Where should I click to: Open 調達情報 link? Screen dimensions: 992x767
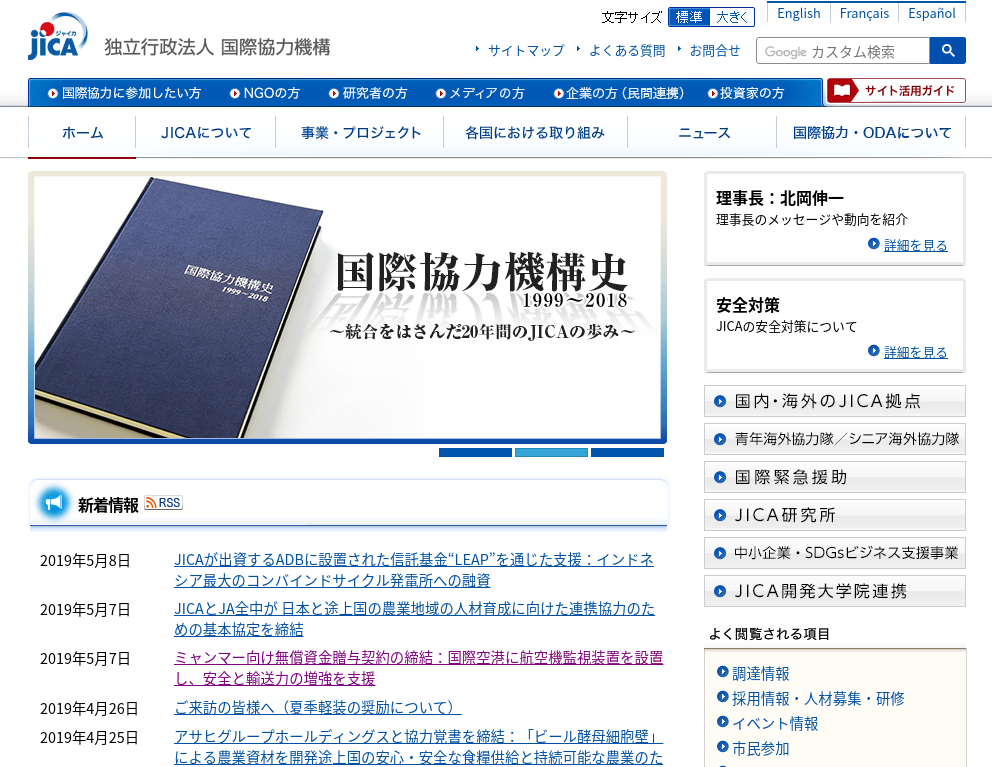[x=760, y=673]
